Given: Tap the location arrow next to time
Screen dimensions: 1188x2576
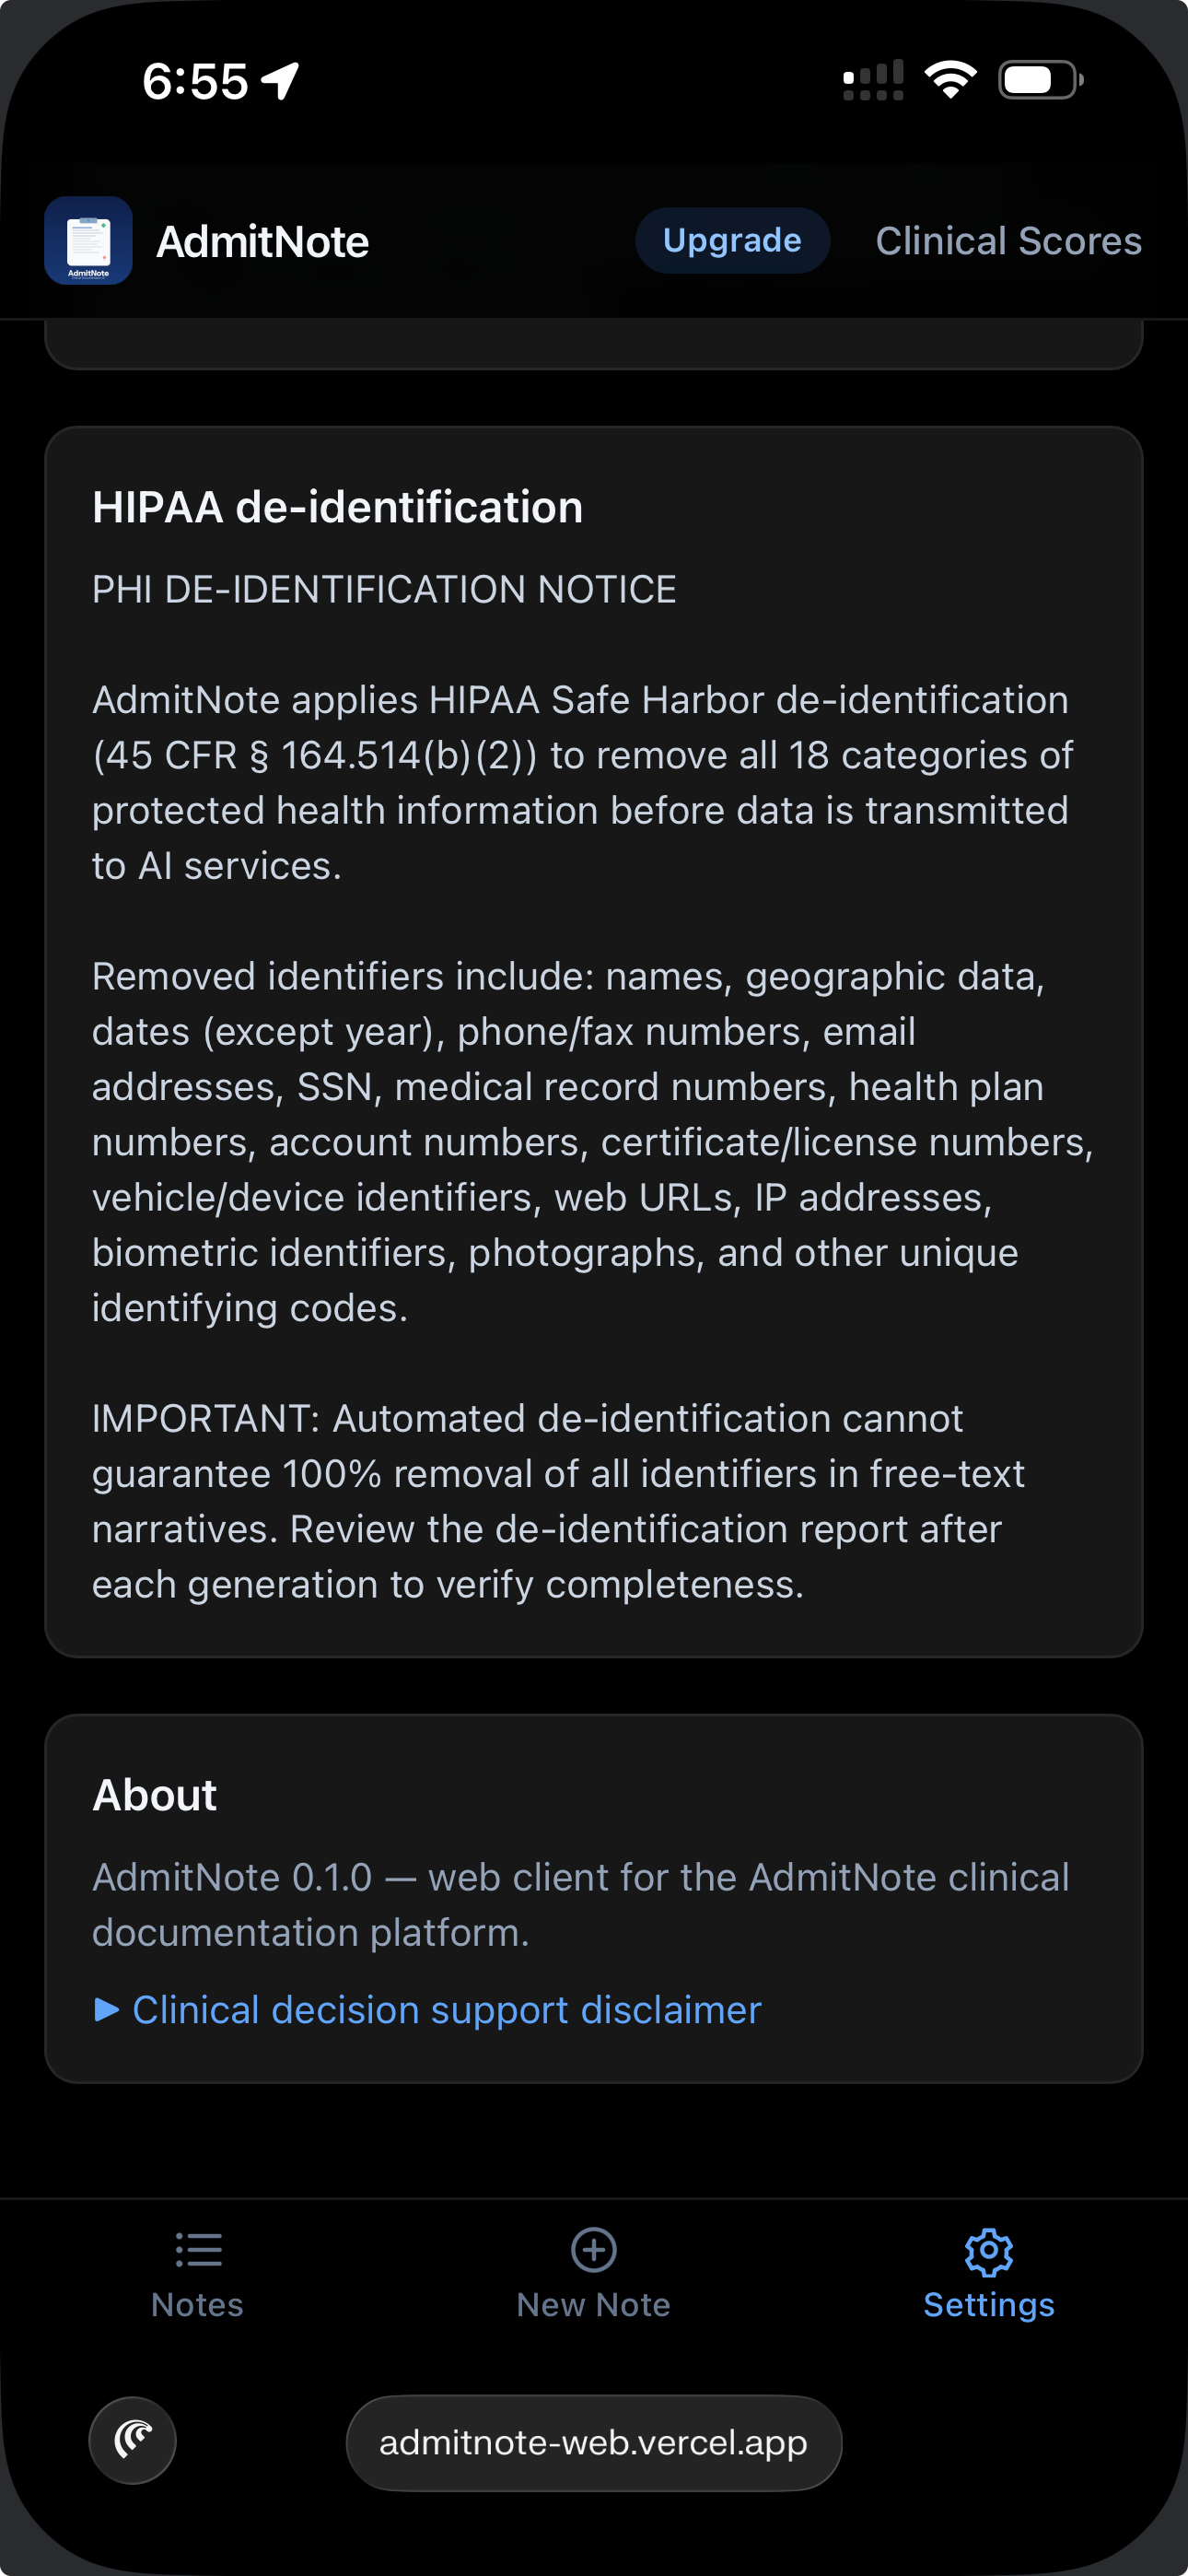Looking at the screenshot, I should 280,81.
